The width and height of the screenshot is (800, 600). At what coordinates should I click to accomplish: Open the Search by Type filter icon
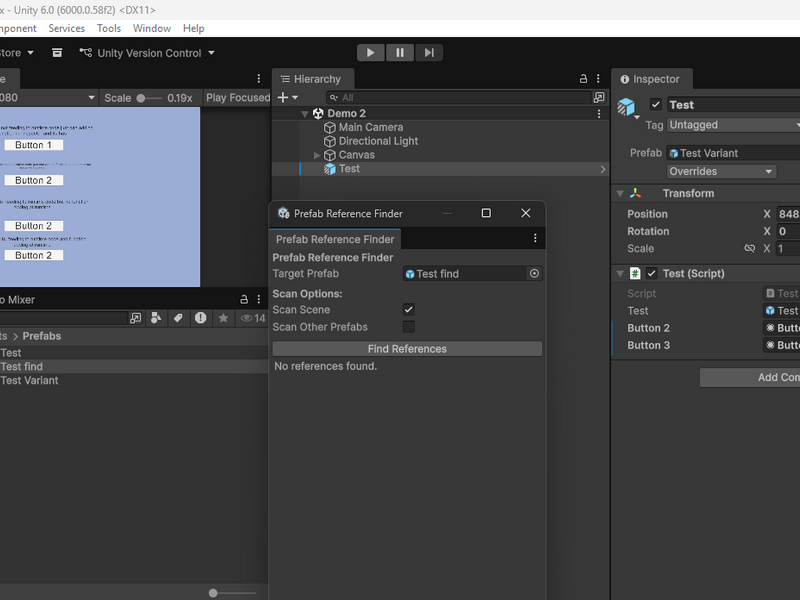[x=156, y=318]
